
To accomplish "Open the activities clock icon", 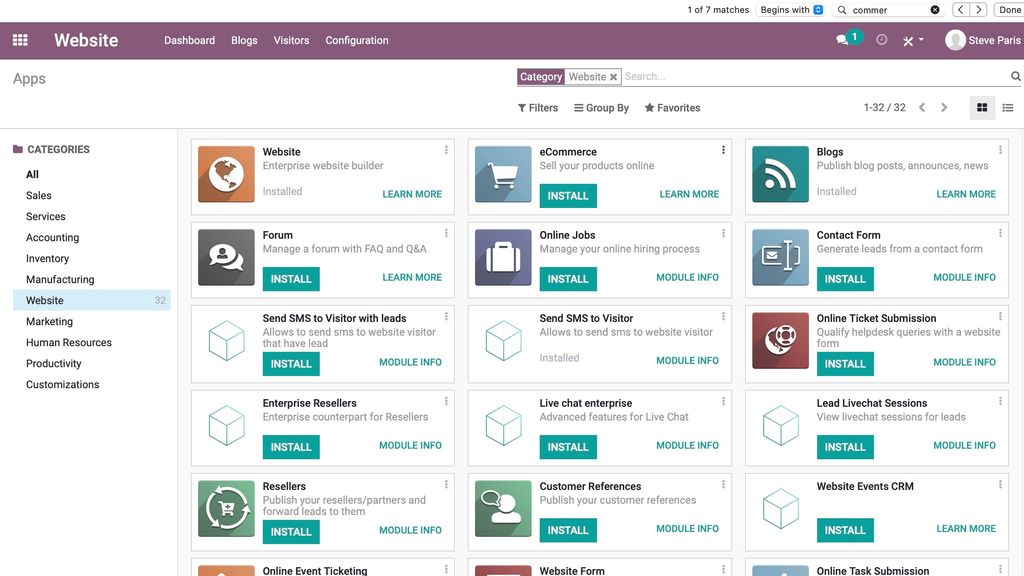I will [879, 40].
